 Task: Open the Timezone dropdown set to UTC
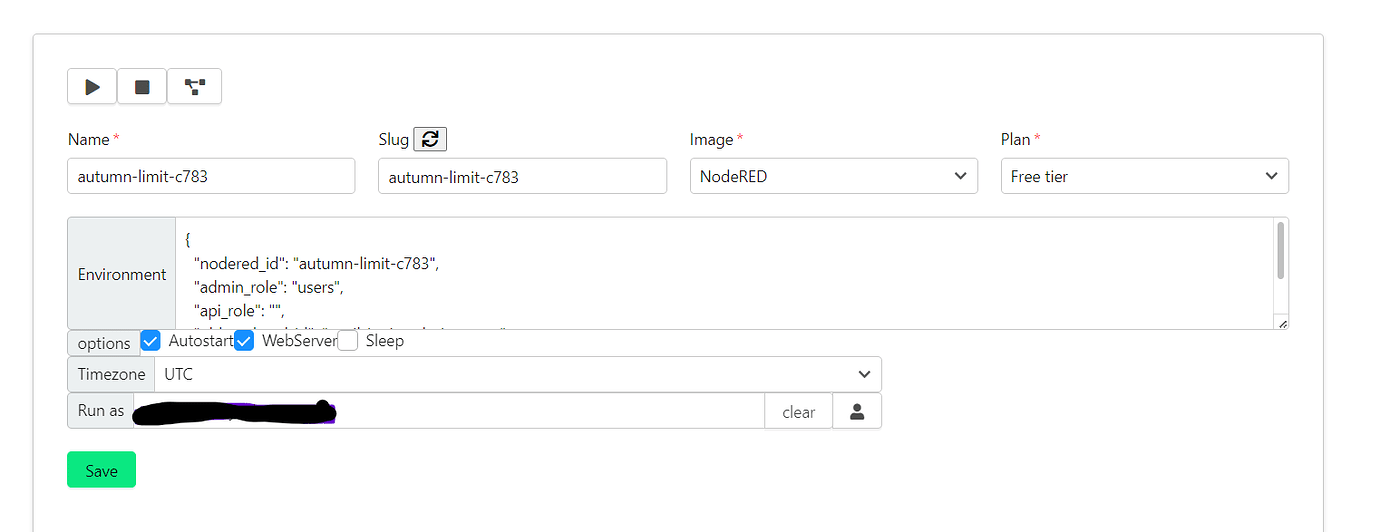pos(518,374)
